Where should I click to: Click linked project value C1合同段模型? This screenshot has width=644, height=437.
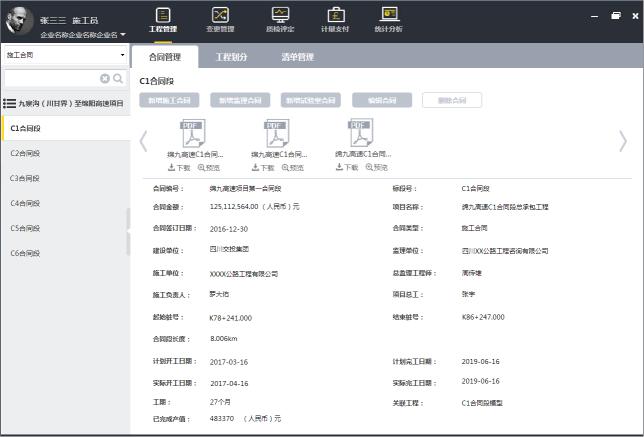pyautogui.click(x=482, y=403)
